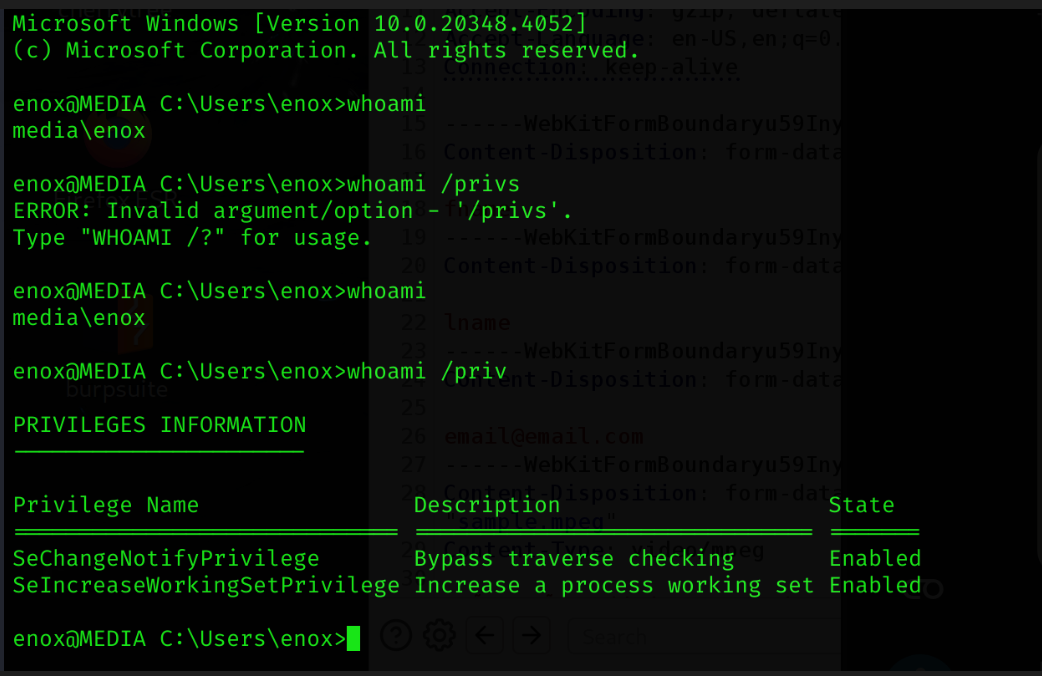The width and height of the screenshot is (1042, 676).
Task: Click '(c) Microsoft Corporation. All rights reserved.' text
Action: [326, 51]
